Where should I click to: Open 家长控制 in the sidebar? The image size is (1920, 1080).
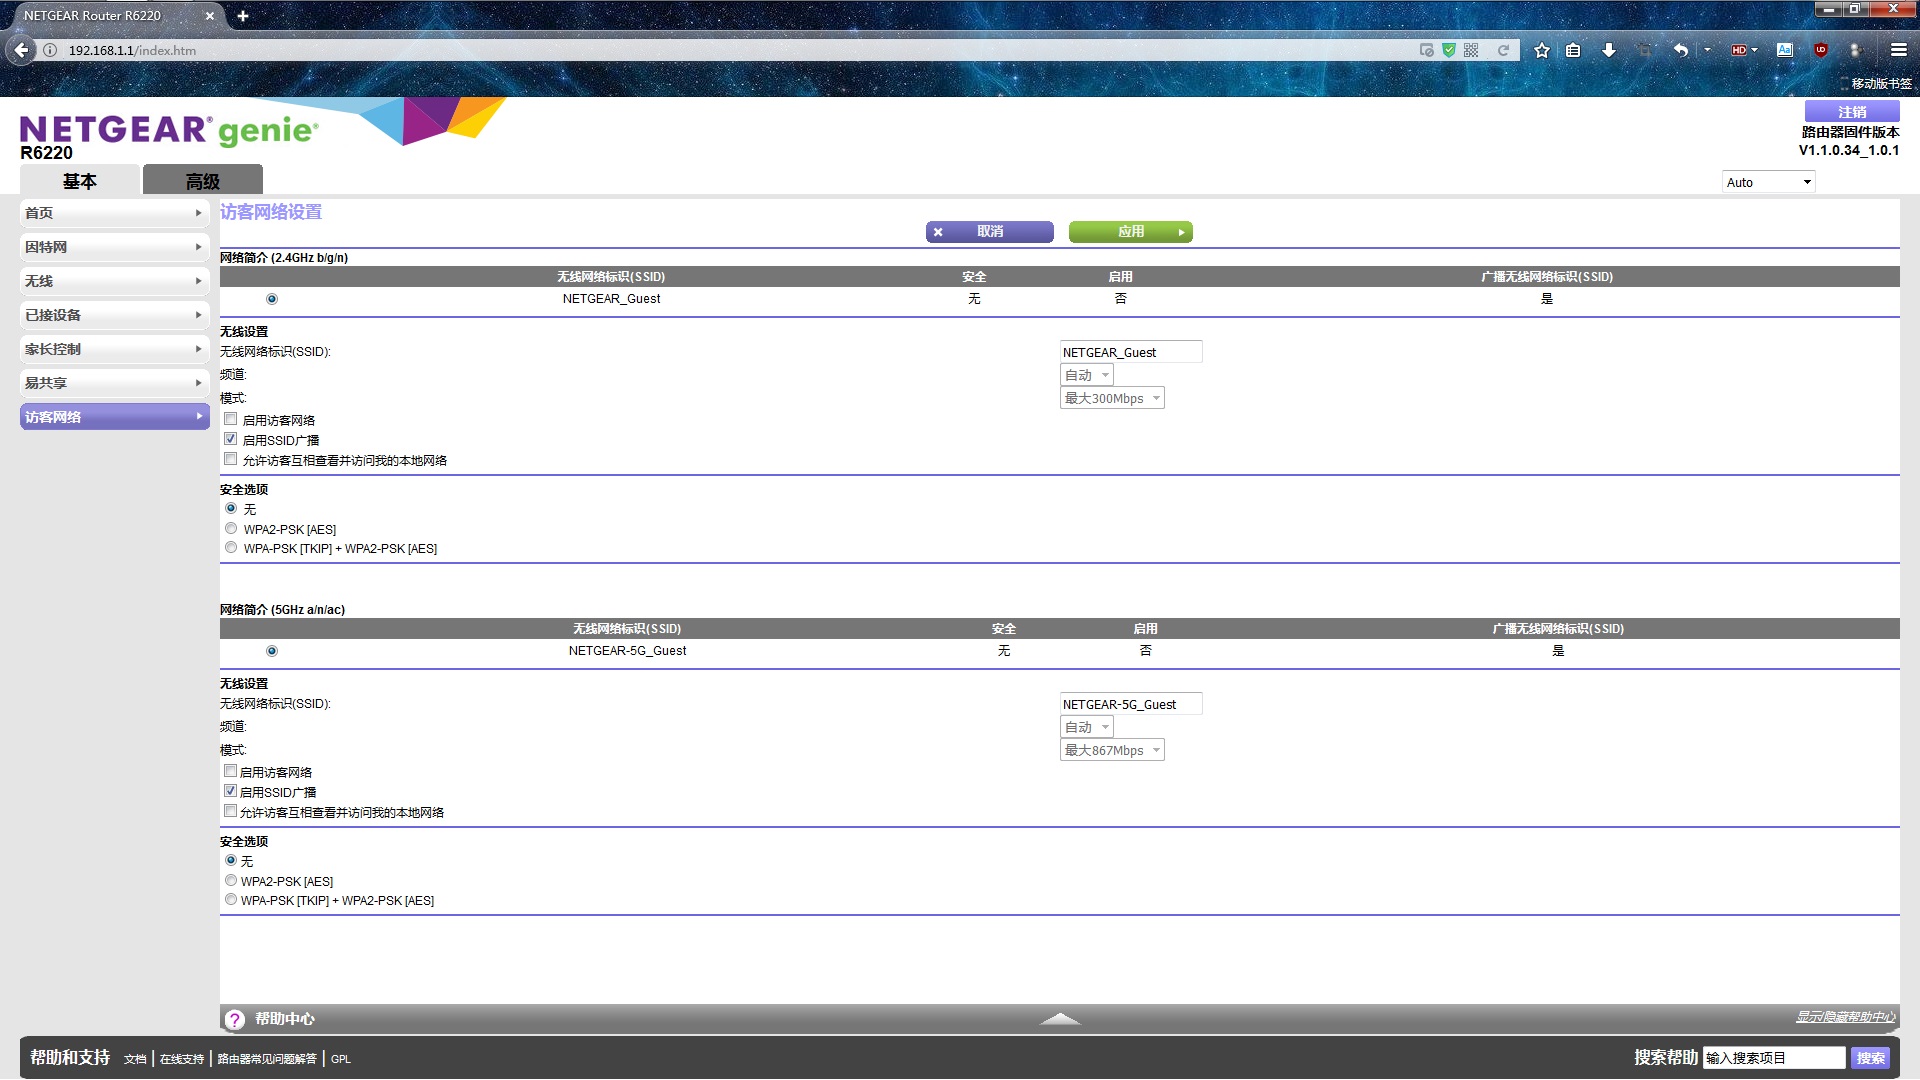click(x=114, y=349)
